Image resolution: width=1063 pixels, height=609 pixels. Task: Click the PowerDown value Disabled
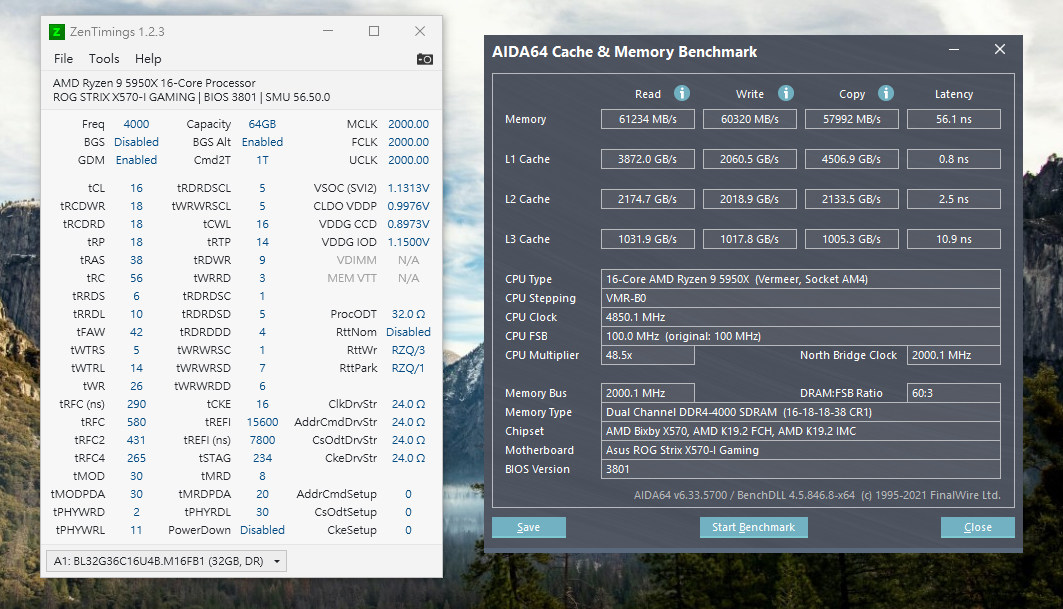click(262, 530)
